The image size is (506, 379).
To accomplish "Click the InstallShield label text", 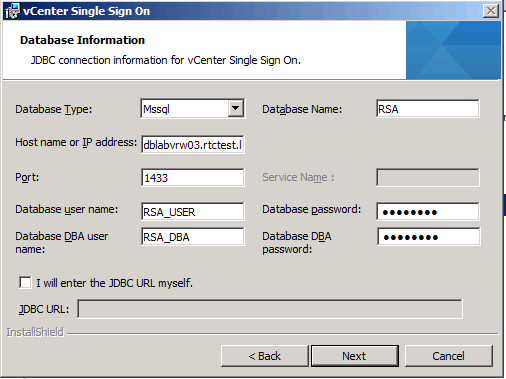I will pyautogui.click(x=35, y=332).
